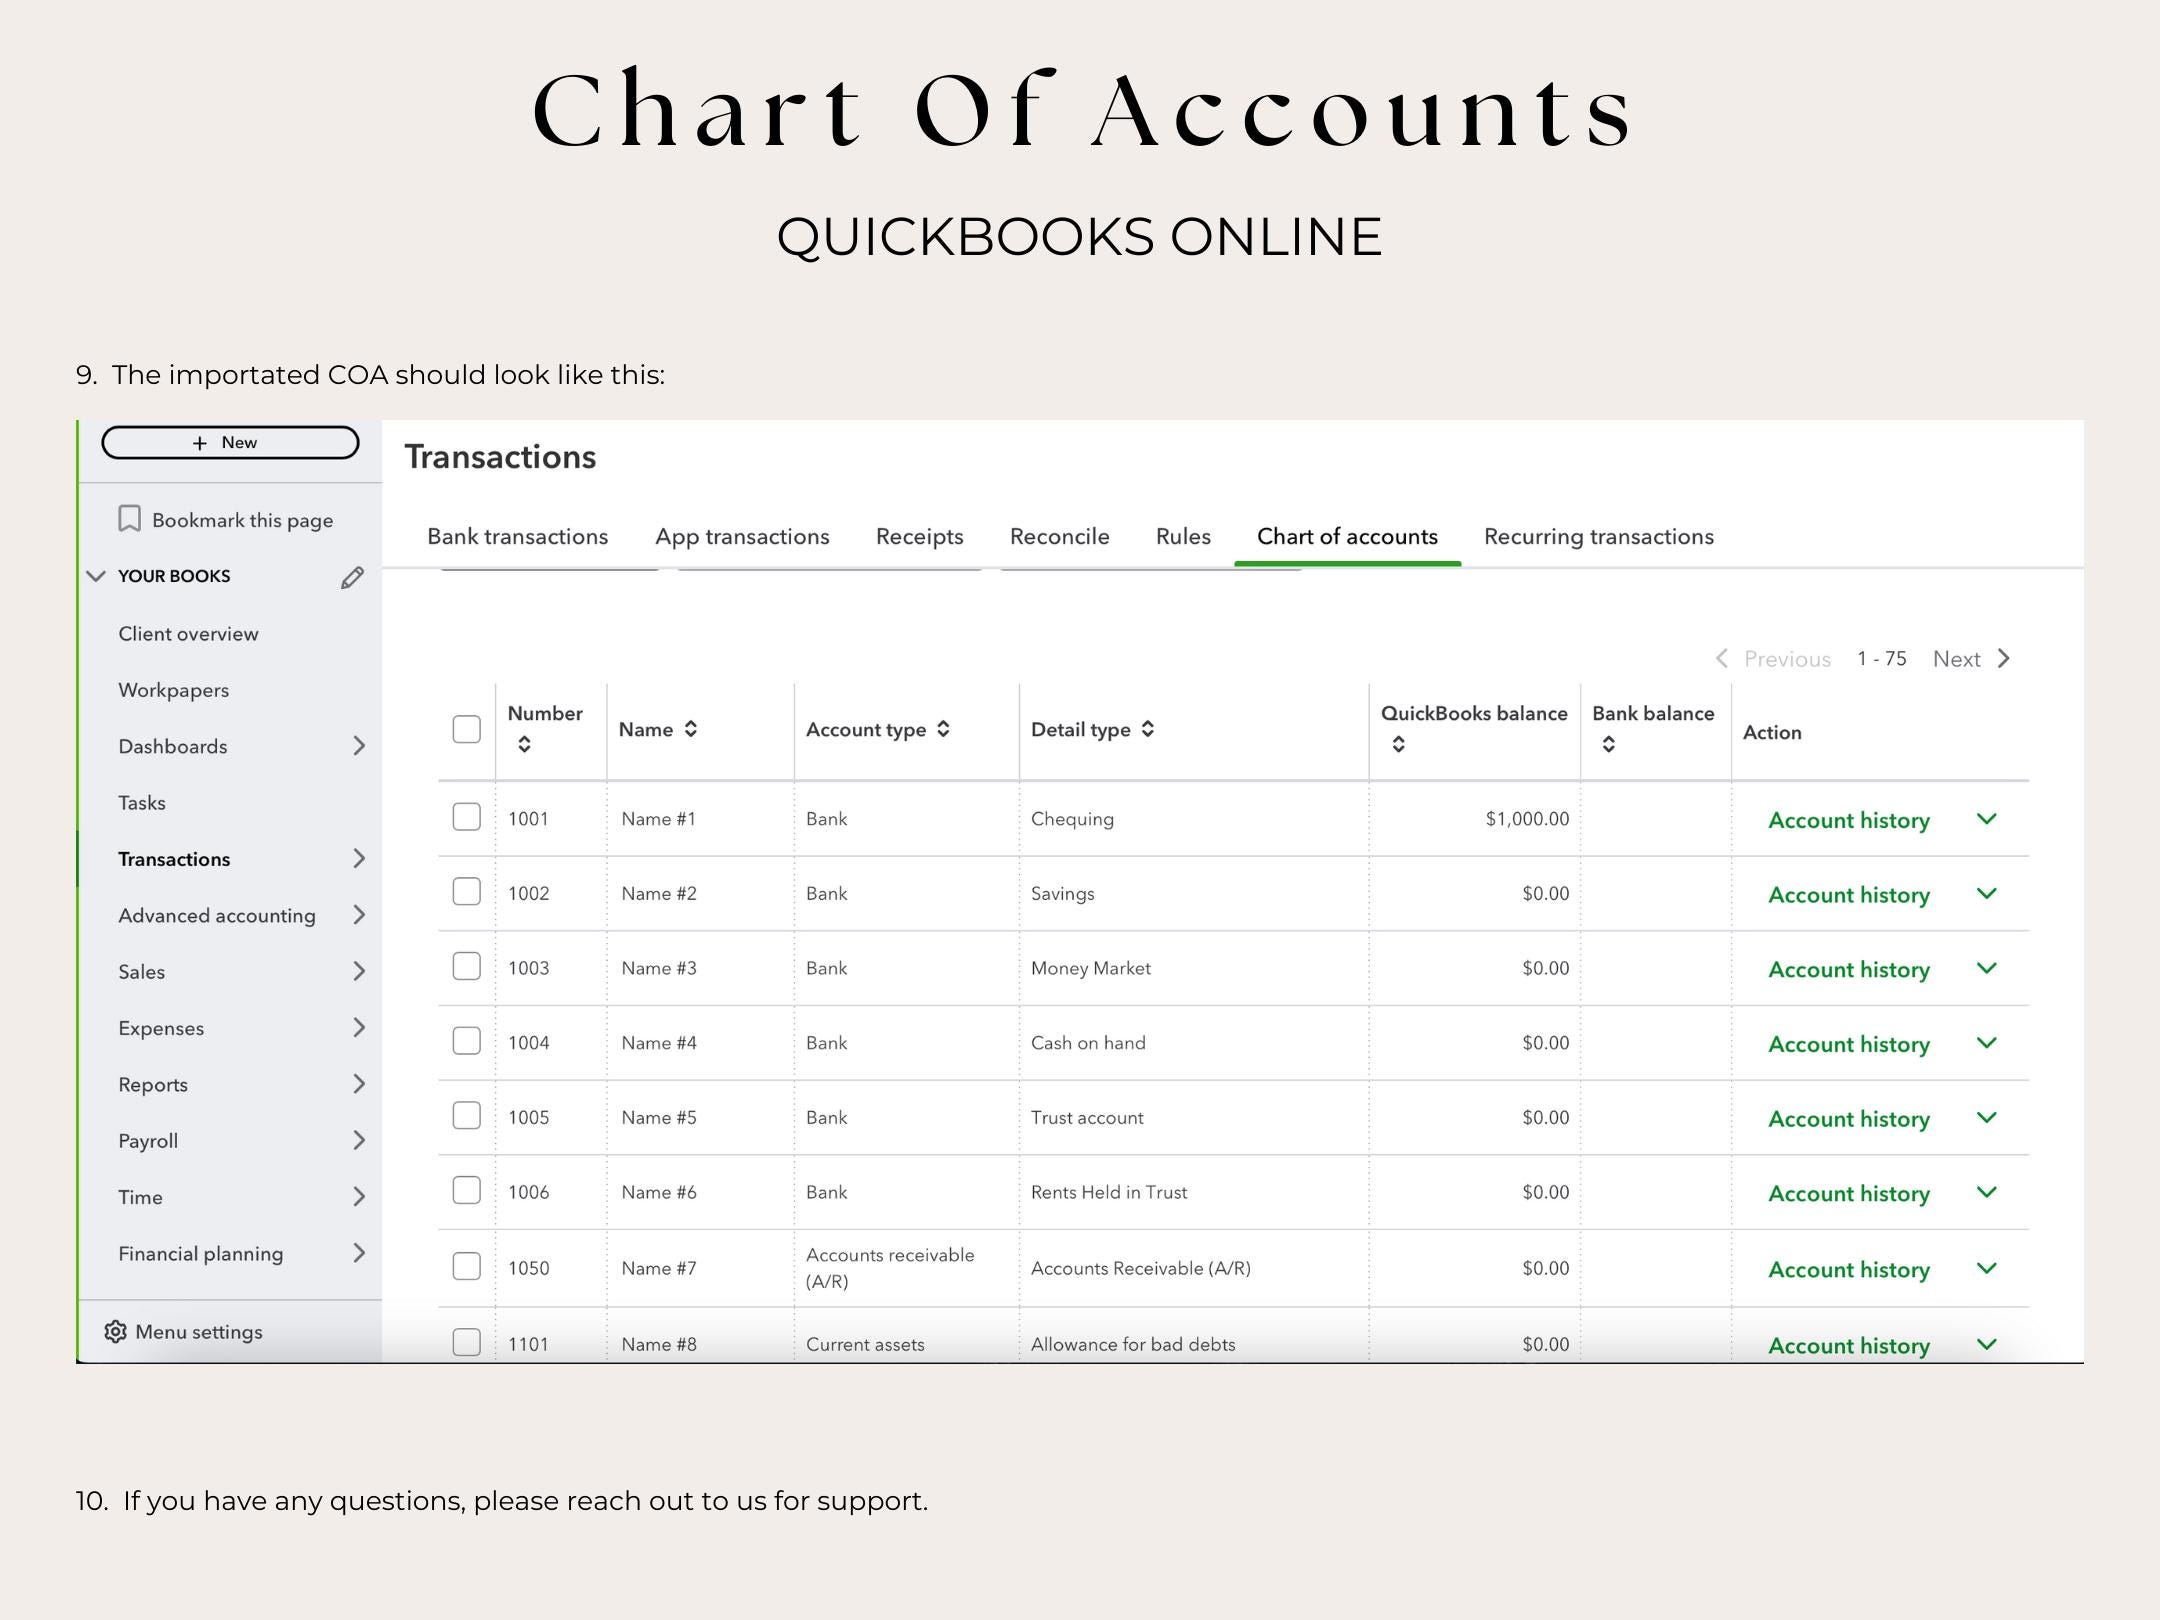Image resolution: width=2160 pixels, height=1620 pixels.
Task: Switch to the Bank transactions tab
Action: [x=517, y=536]
